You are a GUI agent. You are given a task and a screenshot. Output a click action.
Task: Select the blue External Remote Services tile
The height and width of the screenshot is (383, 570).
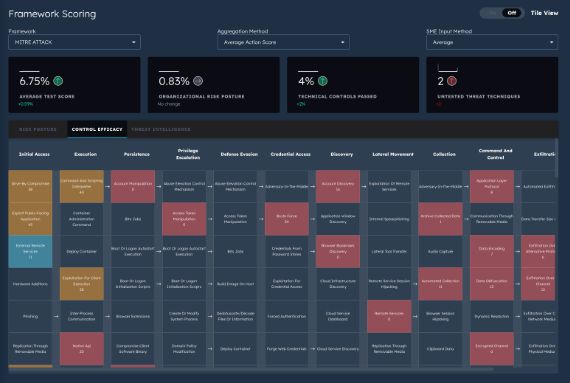tap(30, 251)
